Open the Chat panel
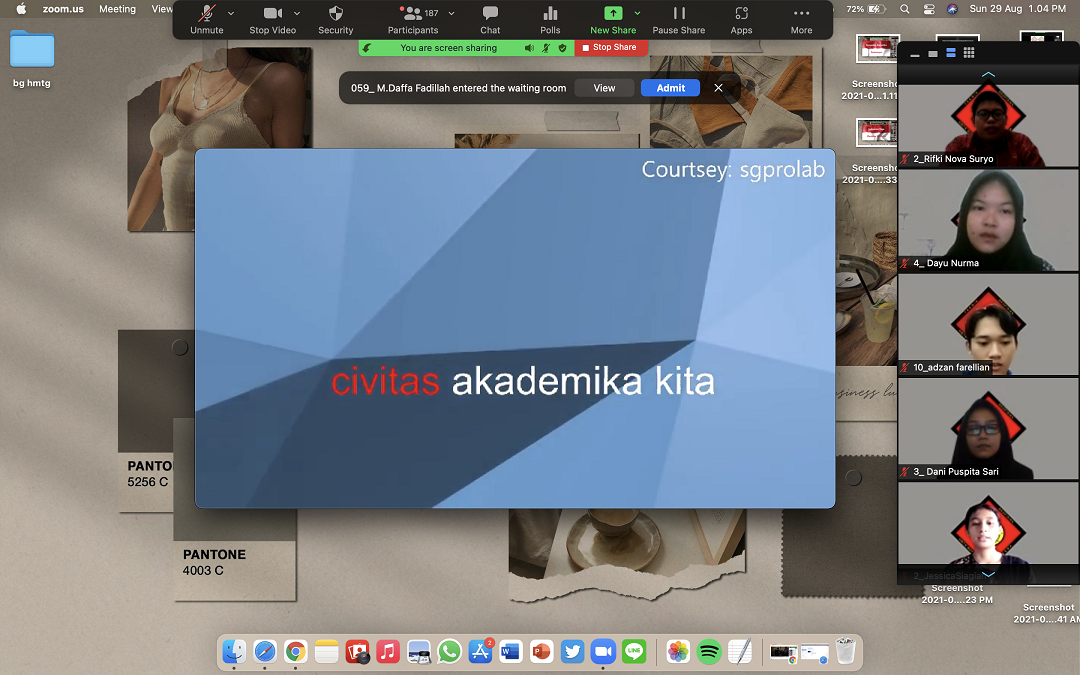1080x675 pixels. (490, 19)
